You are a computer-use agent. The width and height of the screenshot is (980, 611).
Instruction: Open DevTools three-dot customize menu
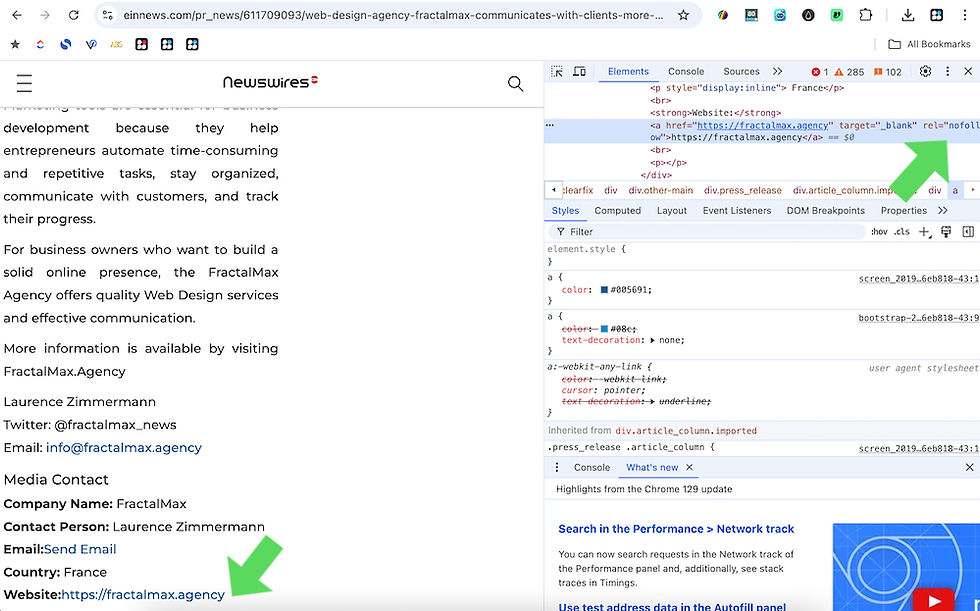(x=948, y=71)
